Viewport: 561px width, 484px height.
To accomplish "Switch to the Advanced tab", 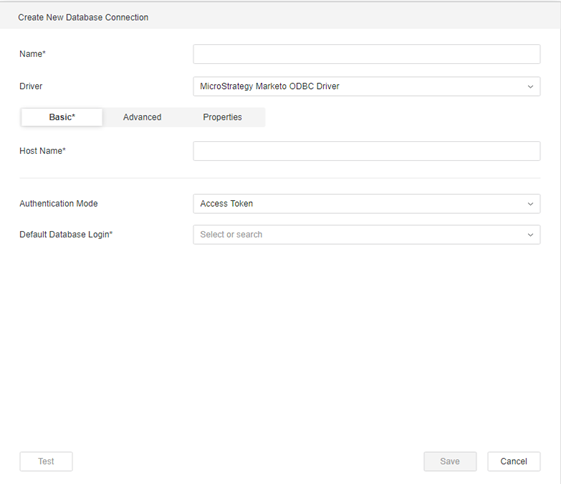I will pyautogui.click(x=142, y=117).
